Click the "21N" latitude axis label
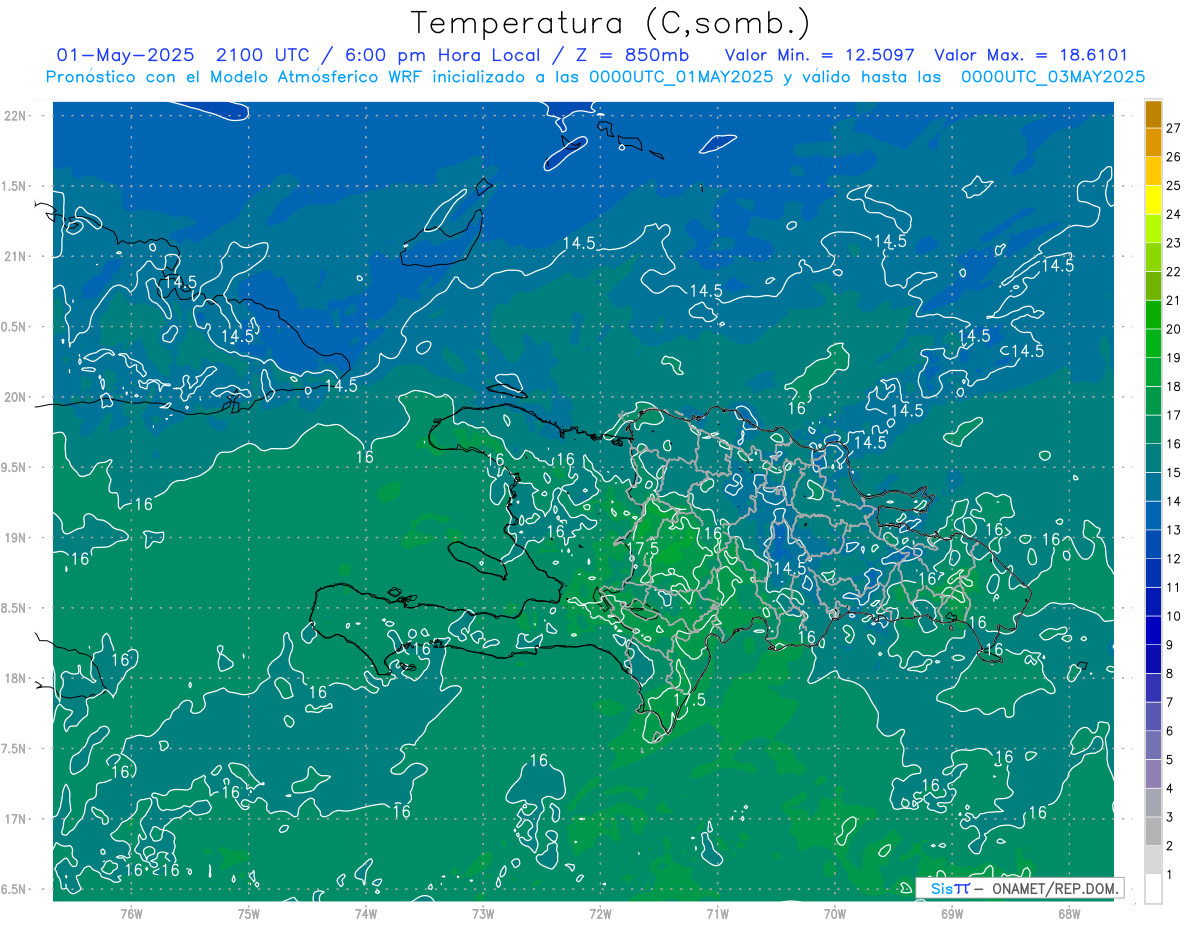 pos(15,256)
